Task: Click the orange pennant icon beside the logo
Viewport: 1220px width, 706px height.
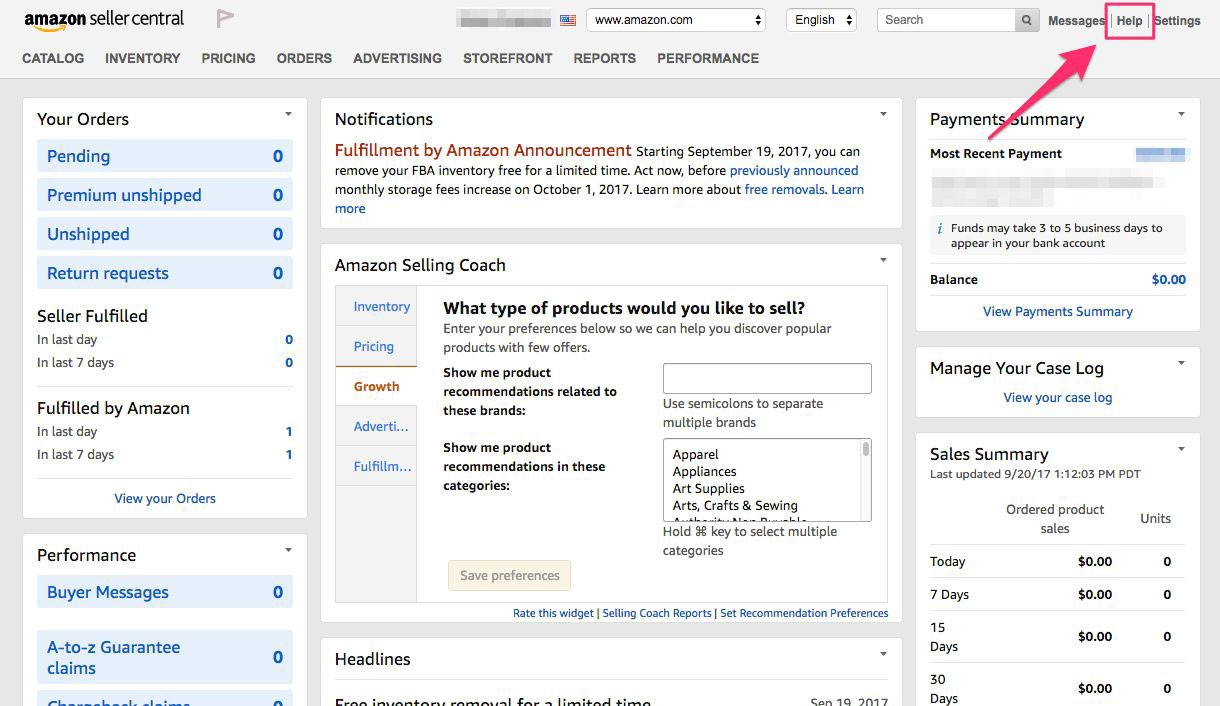Action: [x=223, y=17]
